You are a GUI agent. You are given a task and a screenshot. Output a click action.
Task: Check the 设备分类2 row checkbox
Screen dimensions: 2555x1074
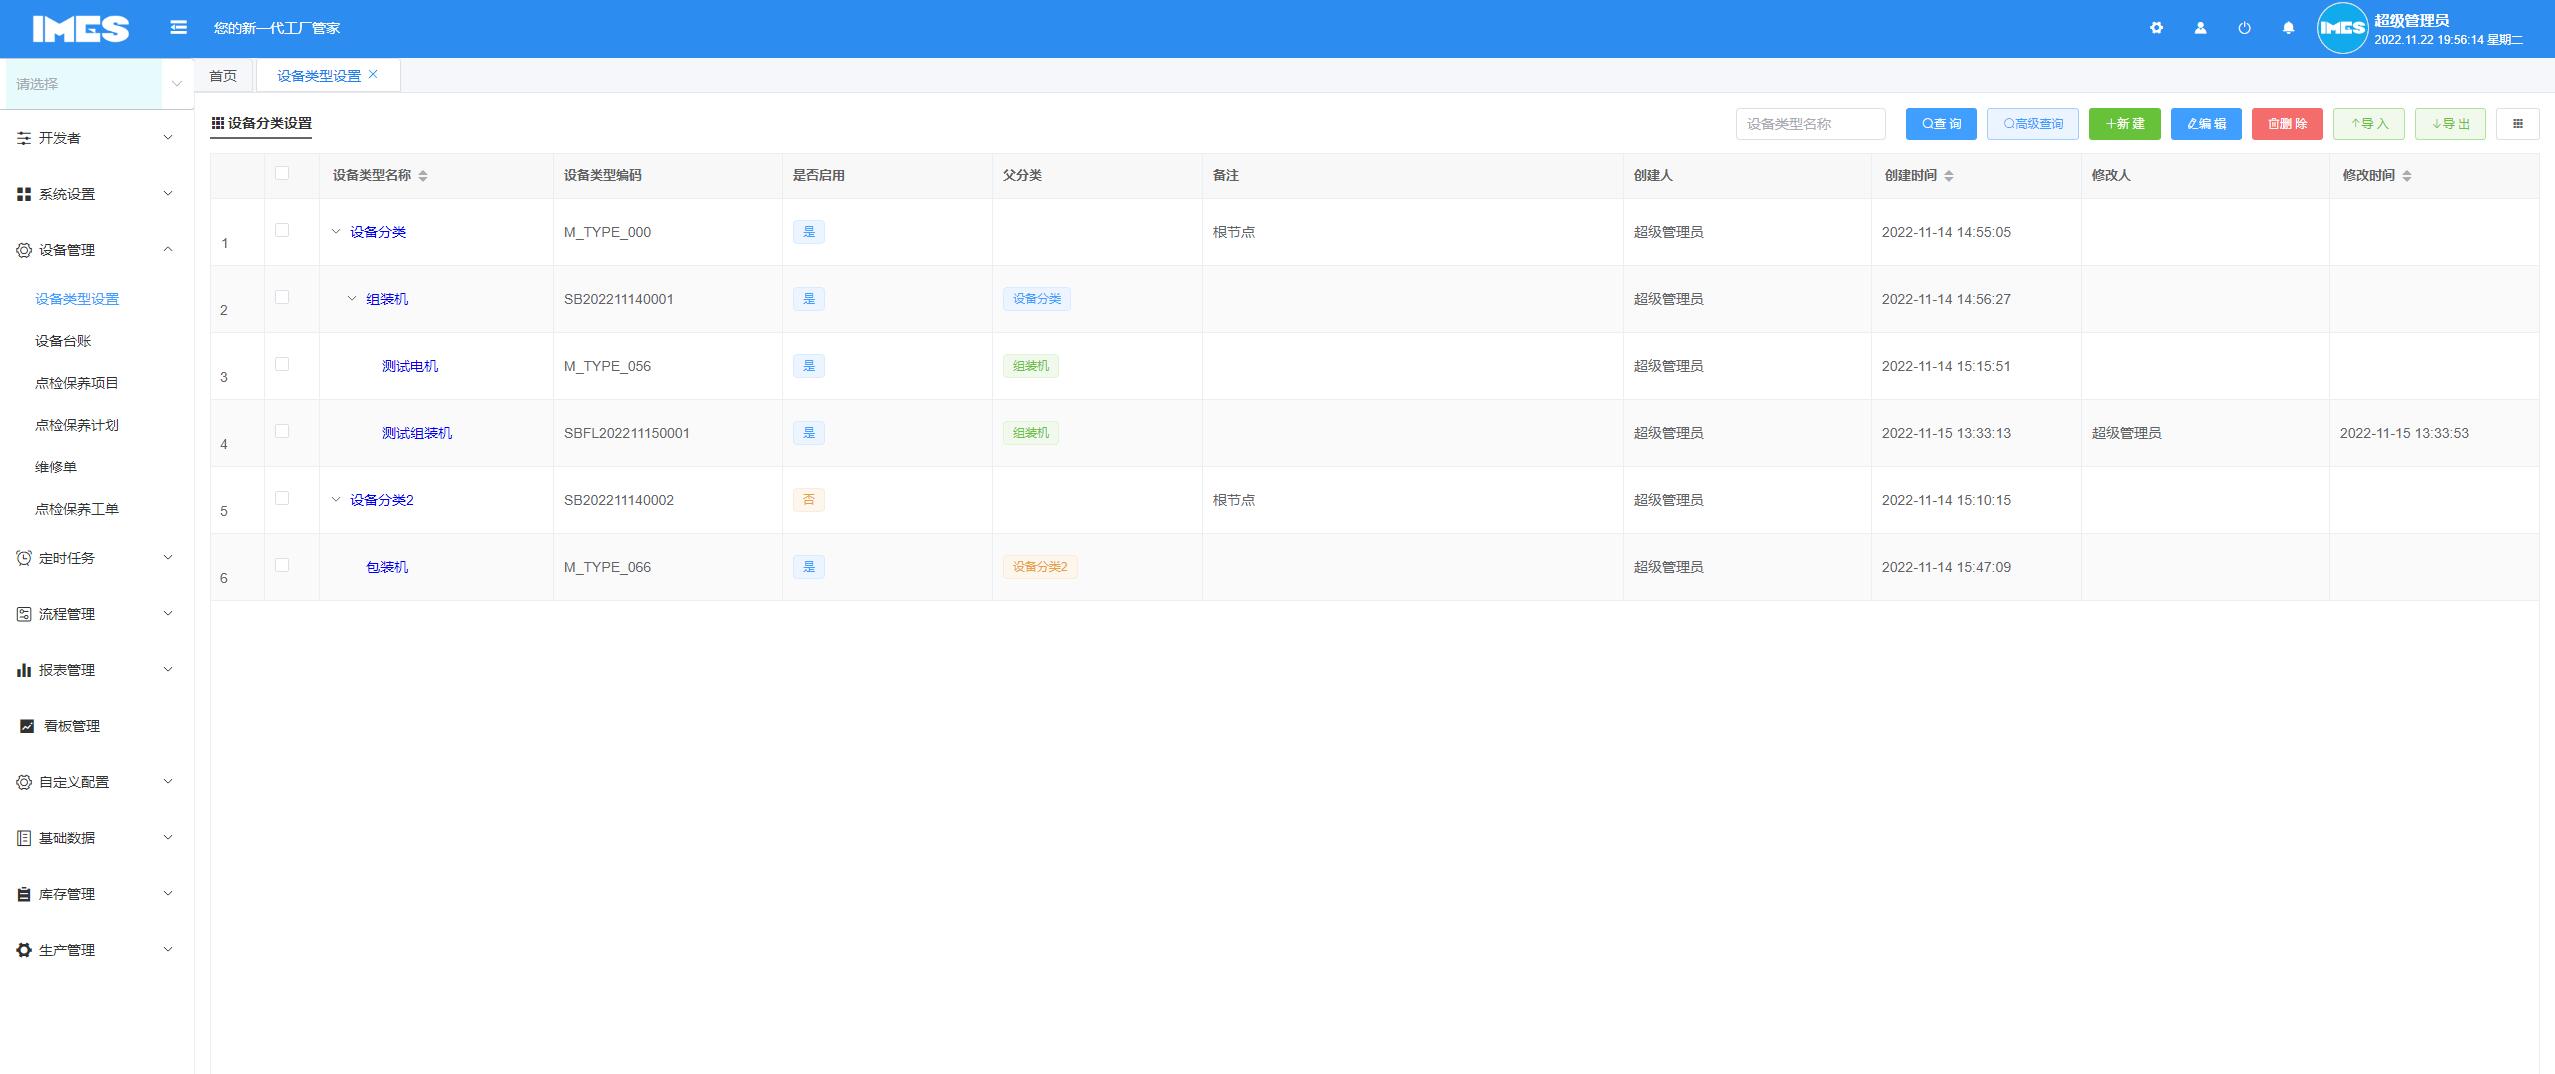tap(282, 498)
